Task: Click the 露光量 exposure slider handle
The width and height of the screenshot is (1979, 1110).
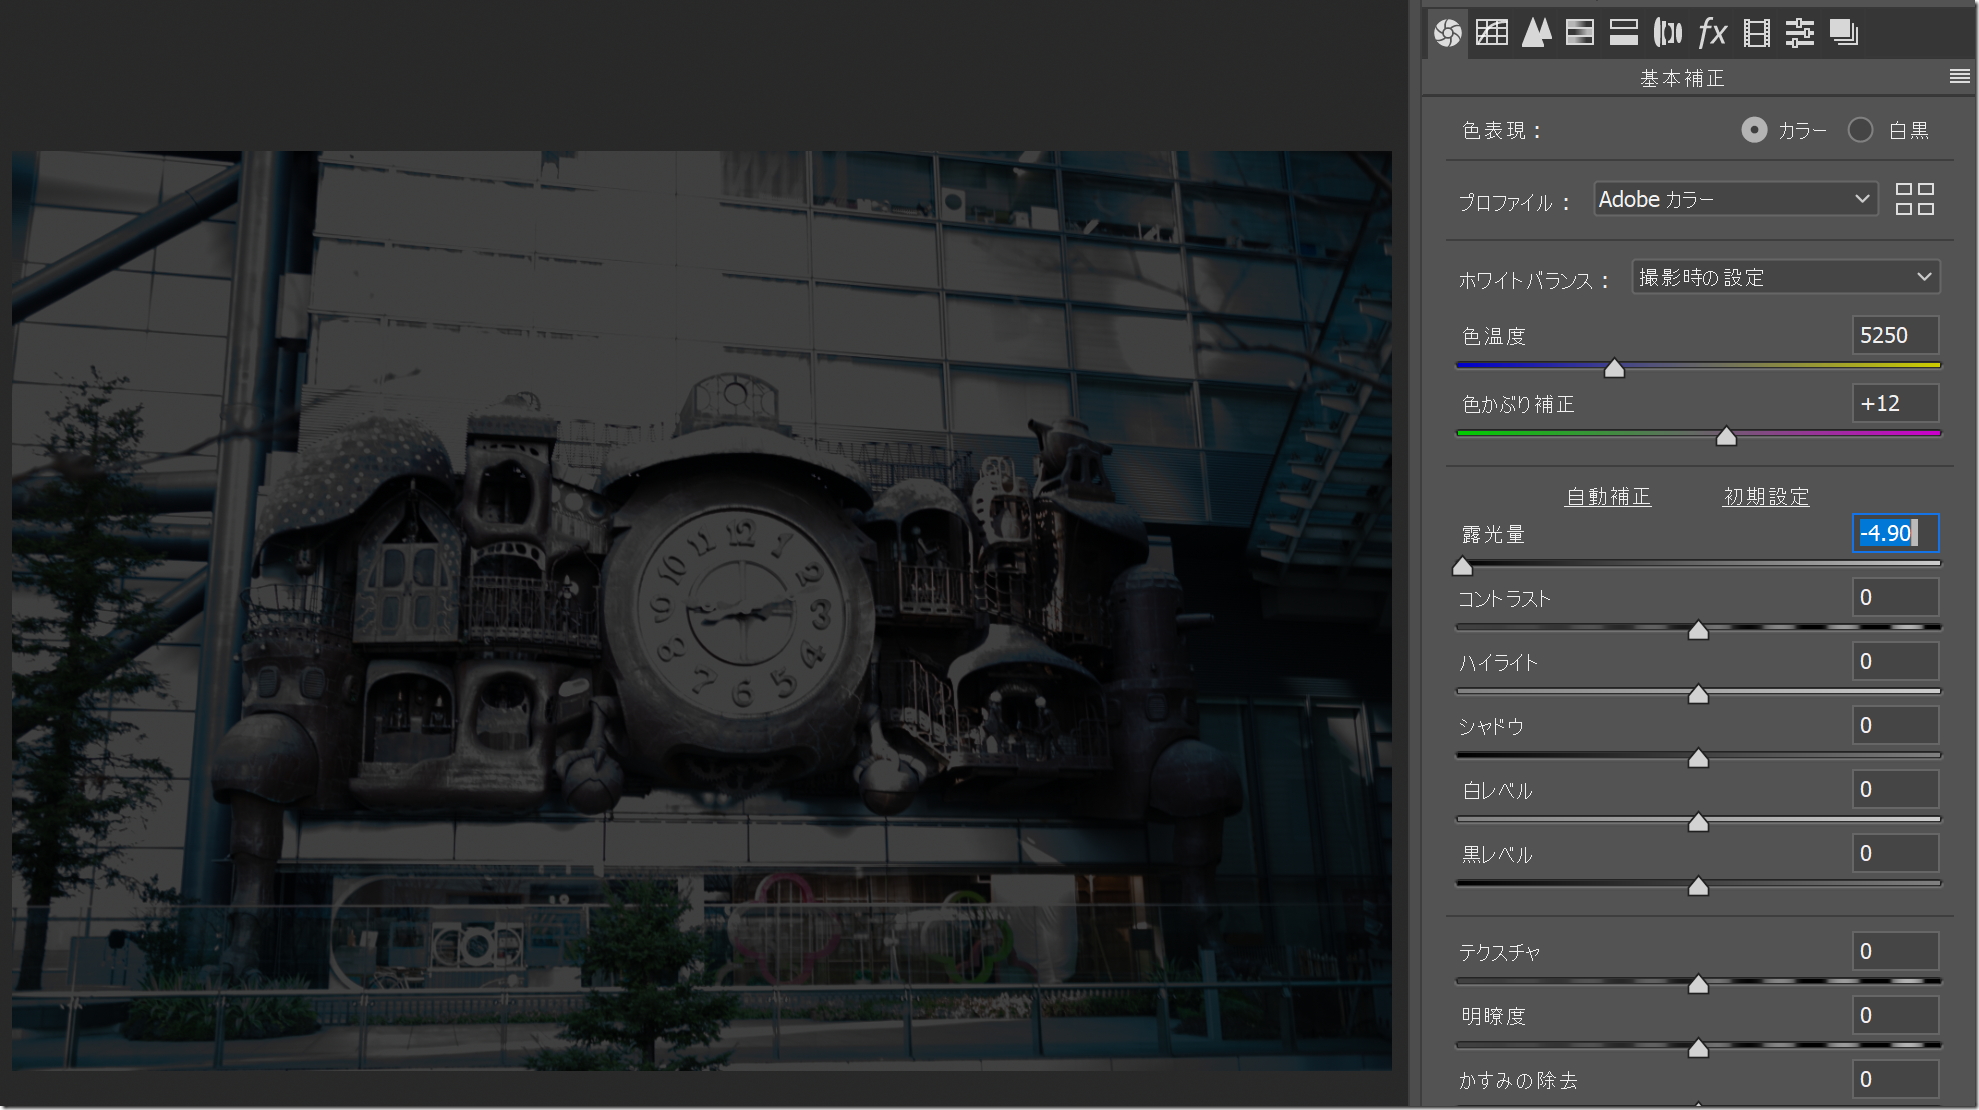Action: (x=1462, y=566)
